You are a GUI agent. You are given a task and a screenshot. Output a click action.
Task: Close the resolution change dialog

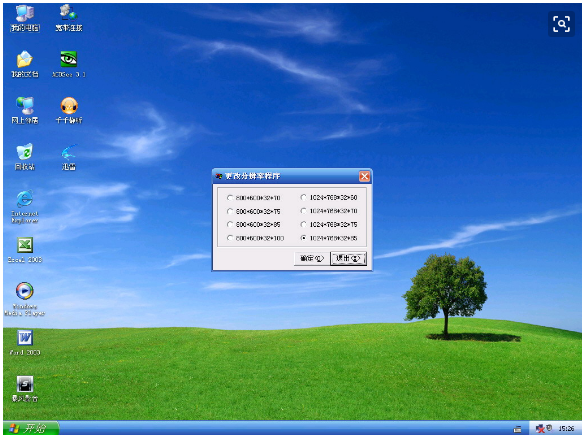365,176
